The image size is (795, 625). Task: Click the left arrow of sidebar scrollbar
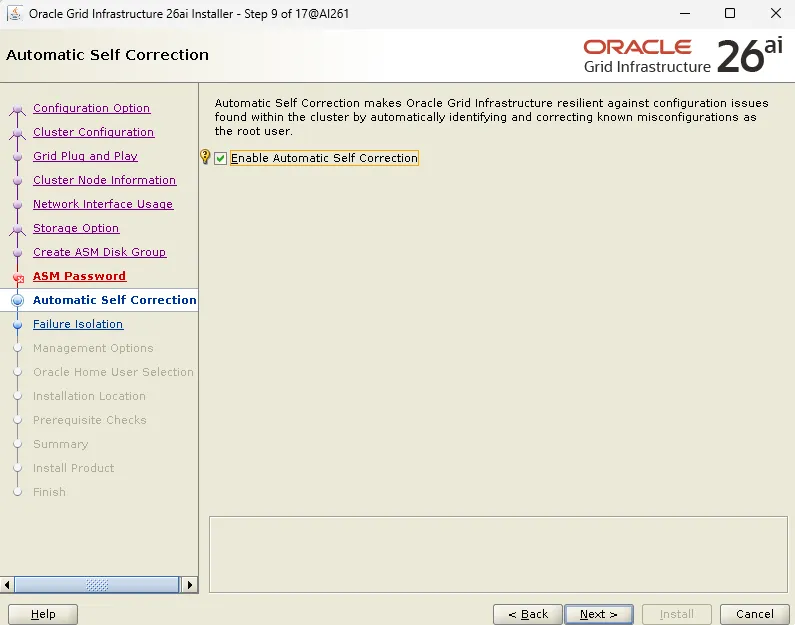pos(7,585)
